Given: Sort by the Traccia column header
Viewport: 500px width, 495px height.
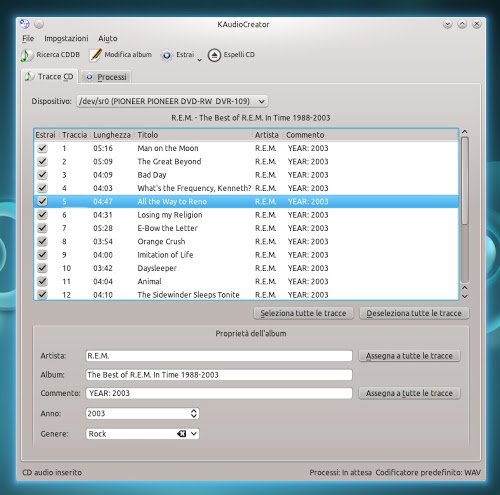Looking at the screenshot, I should tap(74, 135).
